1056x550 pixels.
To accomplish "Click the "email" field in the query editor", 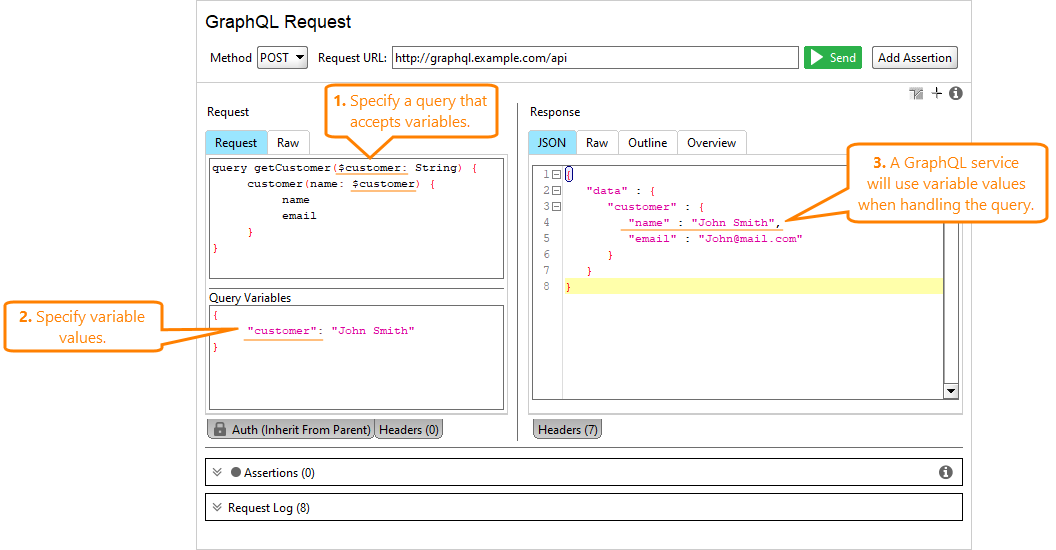I will (299, 216).
